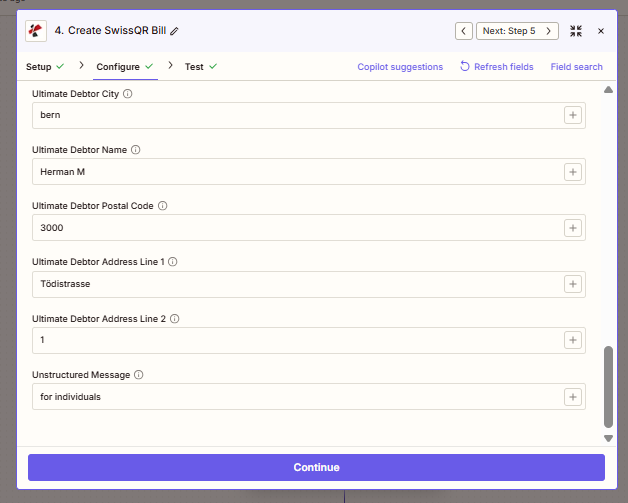
Task: Click info icon beside Ultimate Debtor Address Line 1
Action: [172, 262]
